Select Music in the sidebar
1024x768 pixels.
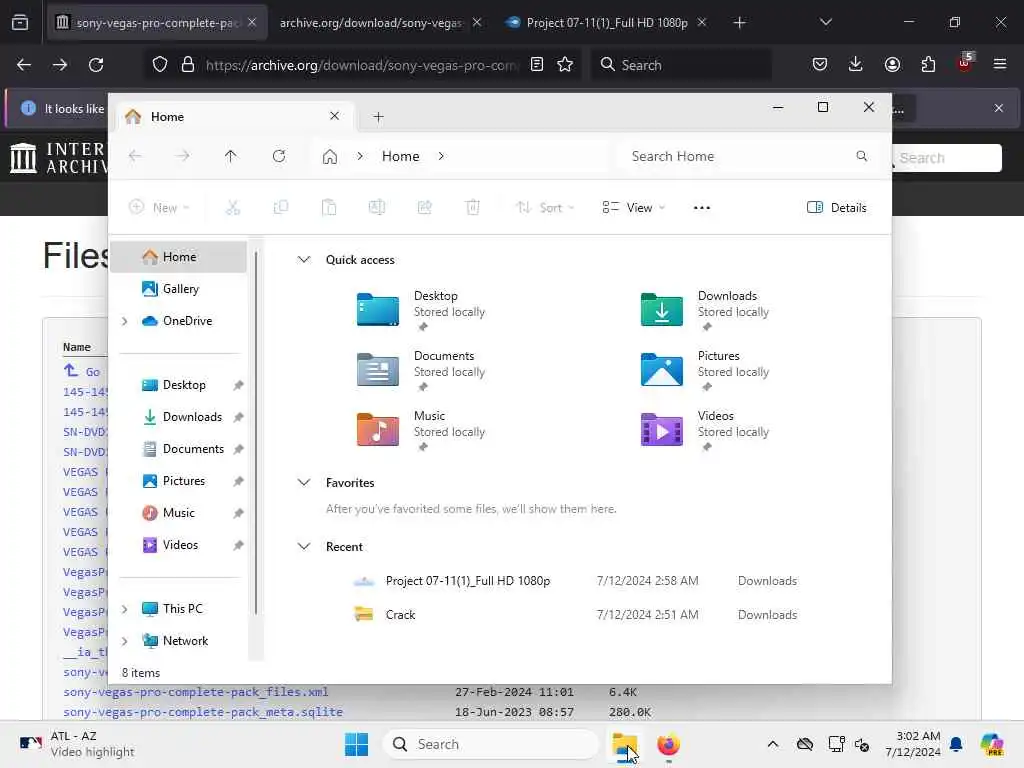click(x=178, y=513)
